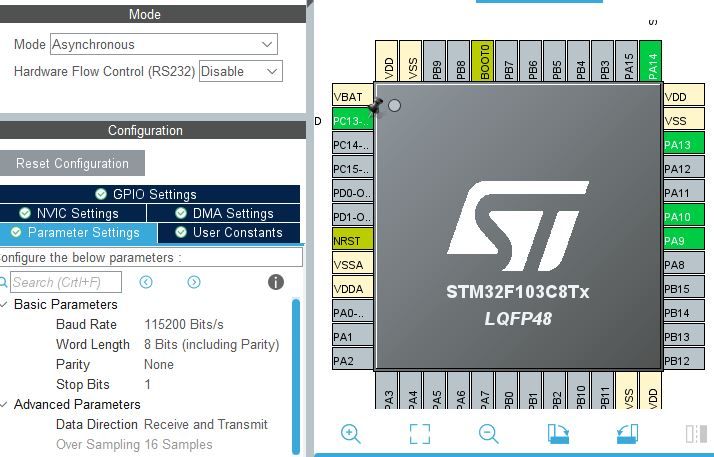This screenshot has height=457, width=714.
Task: Click the PB12 pin
Action: click(684, 361)
